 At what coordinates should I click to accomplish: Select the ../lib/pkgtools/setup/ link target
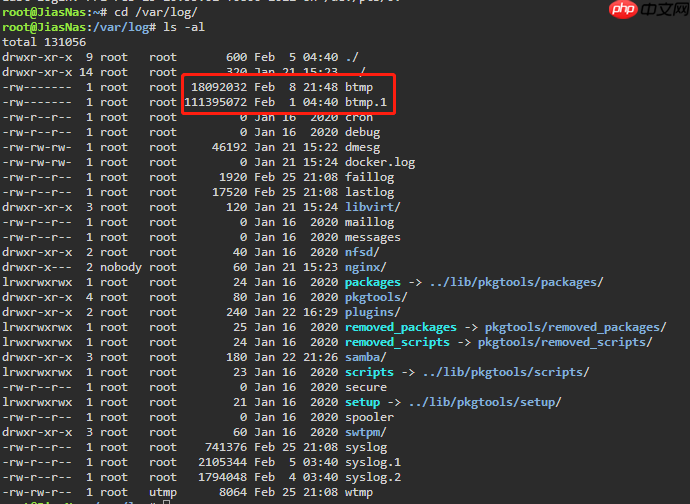485,402
